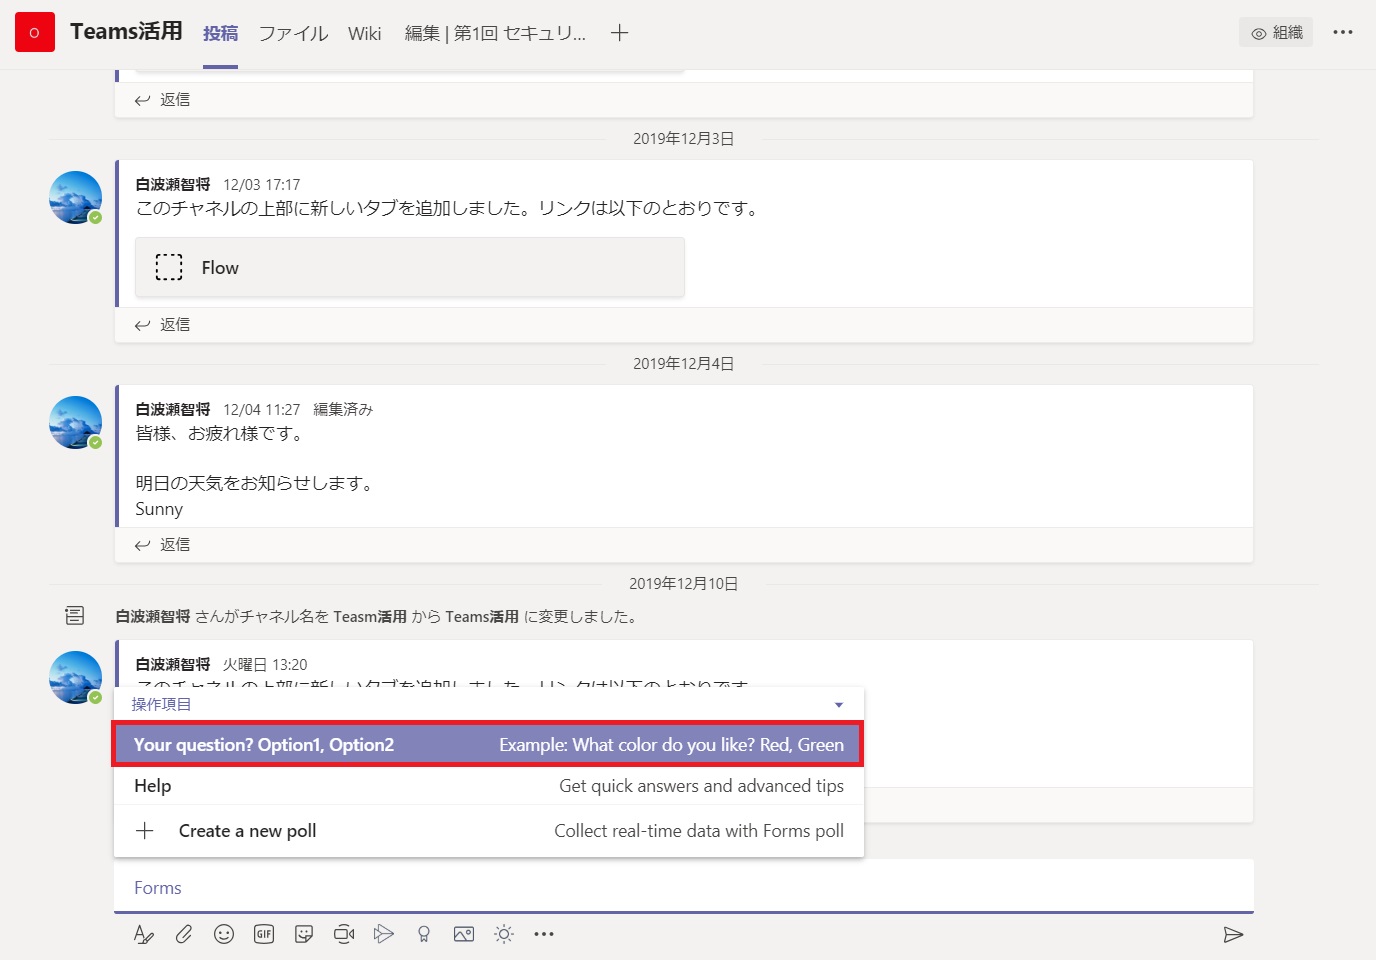The image size is (1380, 962).
Task: Send the message with the arrow icon
Action: click(x=1233, y=936)
